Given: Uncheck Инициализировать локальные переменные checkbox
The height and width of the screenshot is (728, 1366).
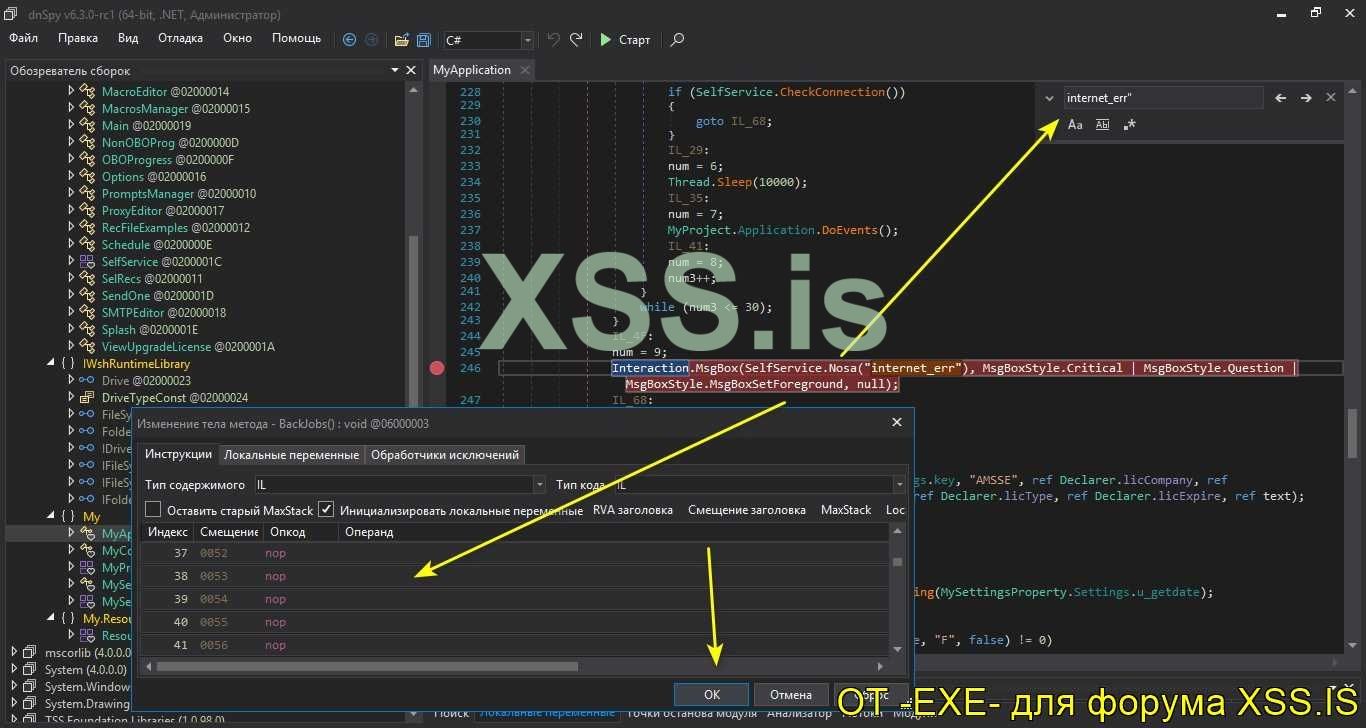Looking at the screenshot, I should tap(326, 510).
